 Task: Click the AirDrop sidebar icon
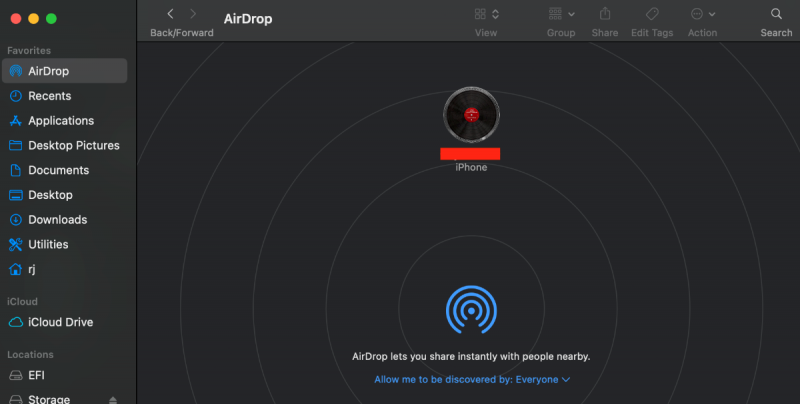(16, 71)
